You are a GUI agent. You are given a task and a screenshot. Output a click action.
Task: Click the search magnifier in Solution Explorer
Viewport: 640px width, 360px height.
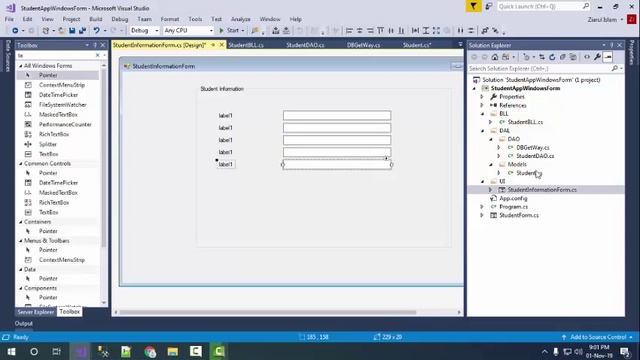point(615,69)
